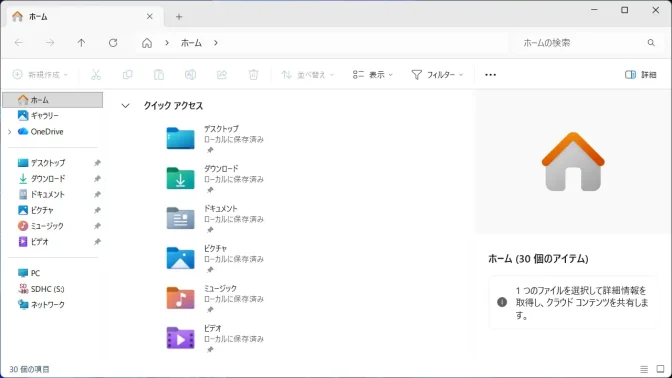
Task: Click the Copy icon in toolbar
Action: click(x=127, y=75)
